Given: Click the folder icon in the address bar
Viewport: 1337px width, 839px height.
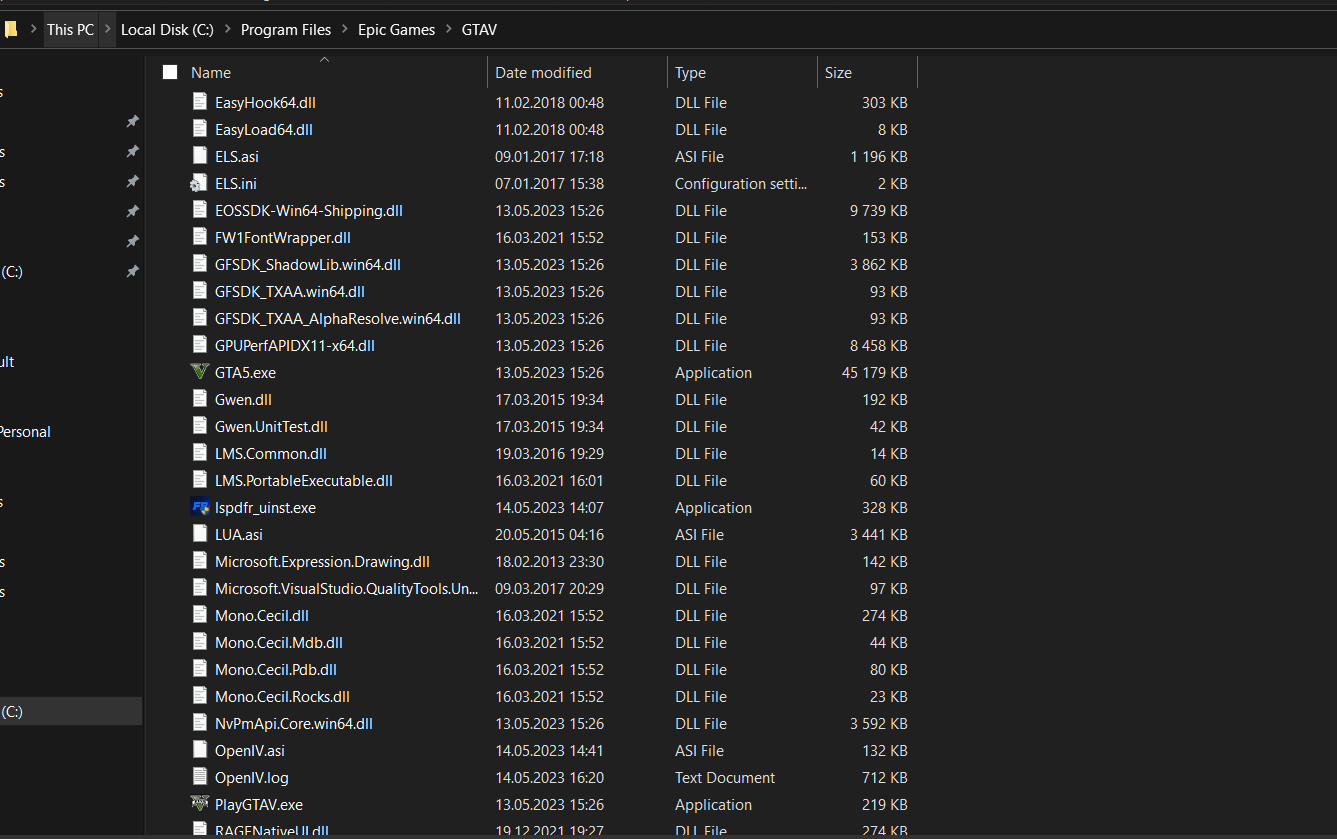Looking at the screenshot, I should [10, 29].
